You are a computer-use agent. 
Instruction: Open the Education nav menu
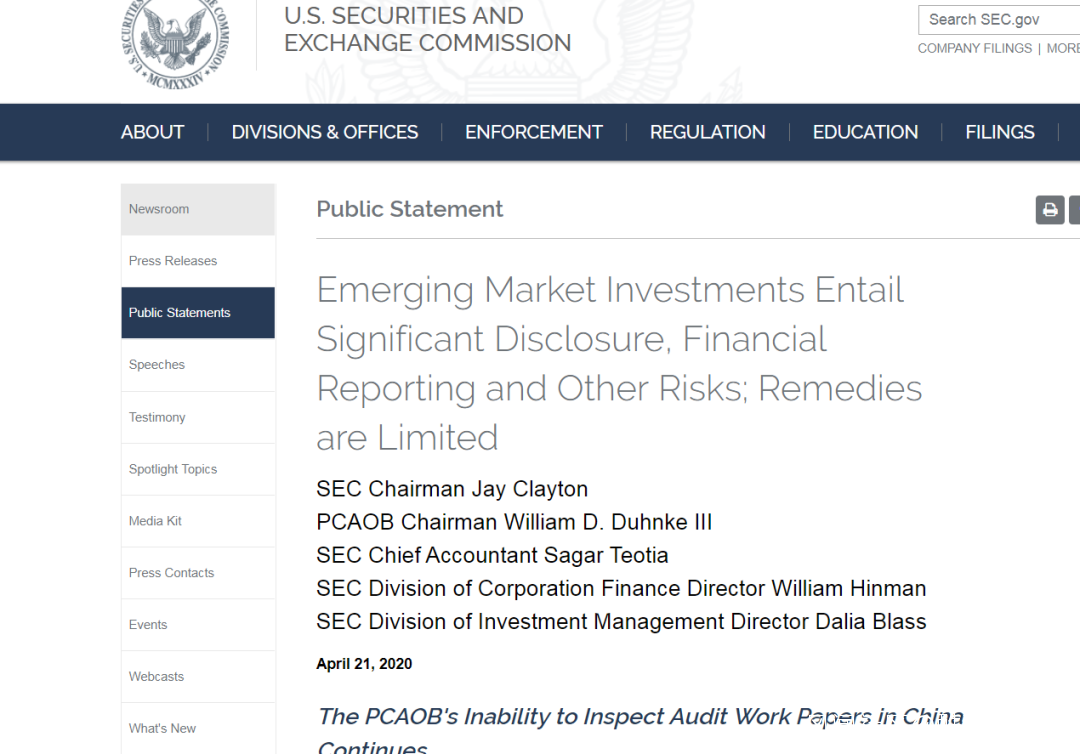[865, 132]
